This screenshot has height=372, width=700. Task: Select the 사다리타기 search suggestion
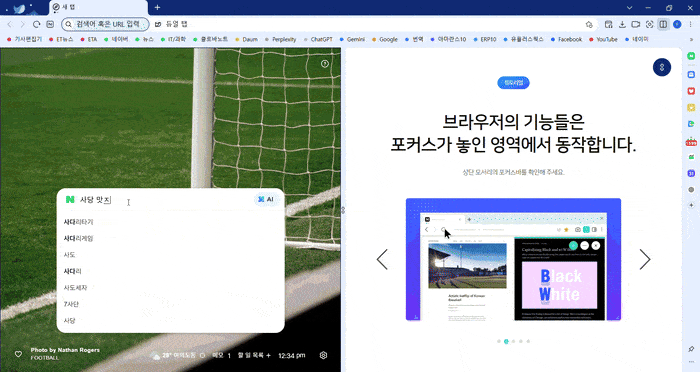[79, 222]
